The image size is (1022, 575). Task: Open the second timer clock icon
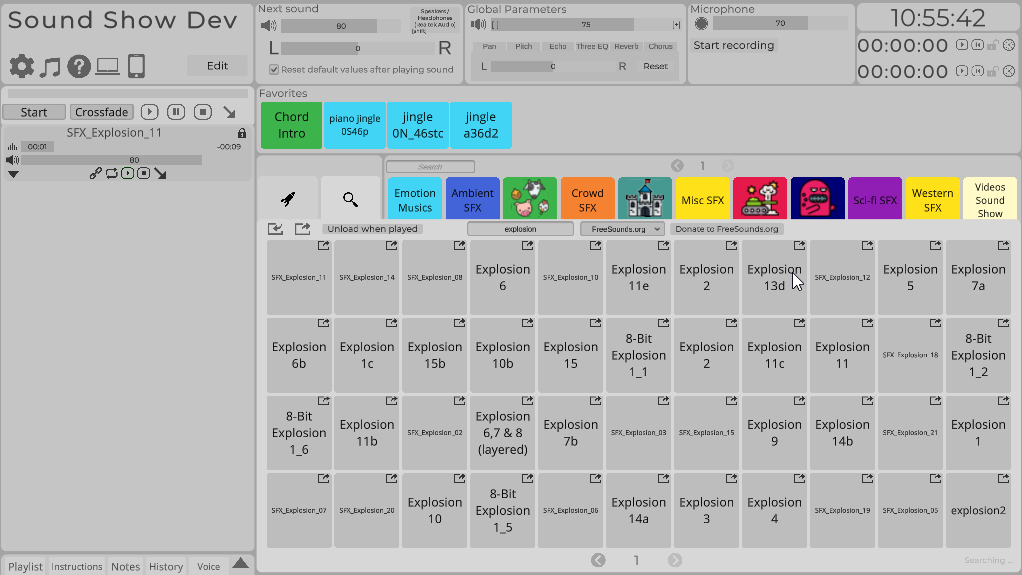[x=1009, y=71]
